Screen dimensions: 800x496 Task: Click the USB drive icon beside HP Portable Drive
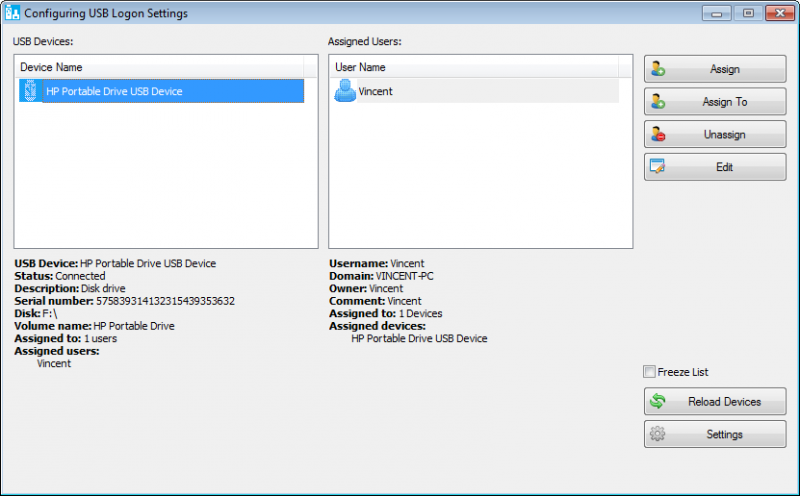[31, 91]
